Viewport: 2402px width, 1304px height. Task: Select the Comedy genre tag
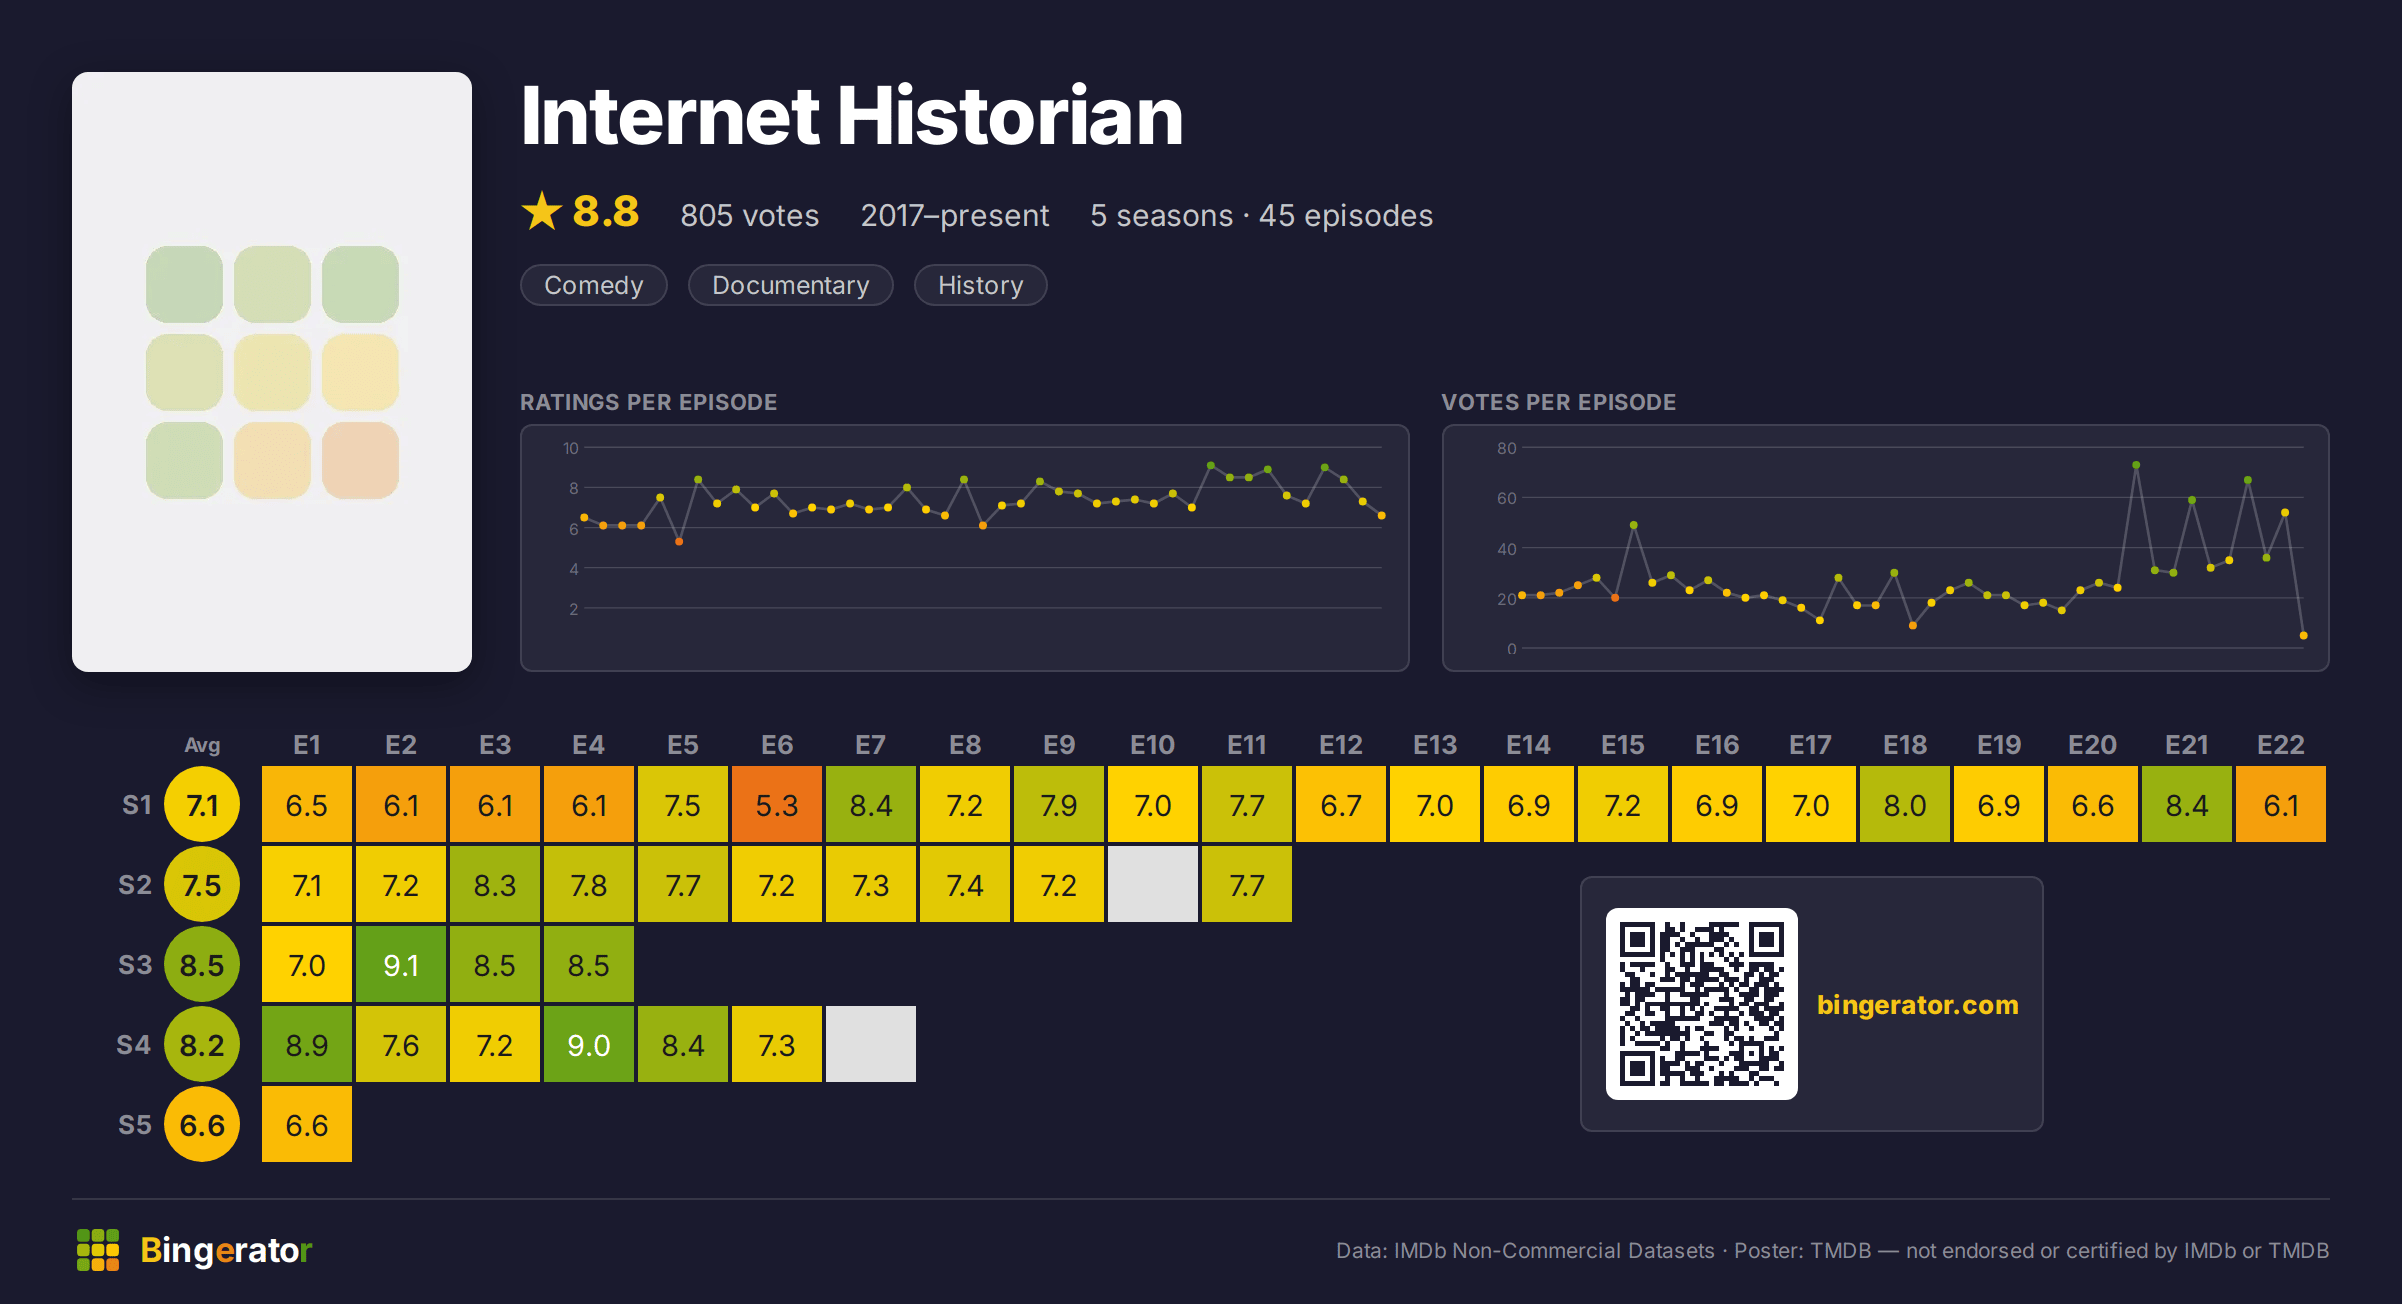point(594,285)
